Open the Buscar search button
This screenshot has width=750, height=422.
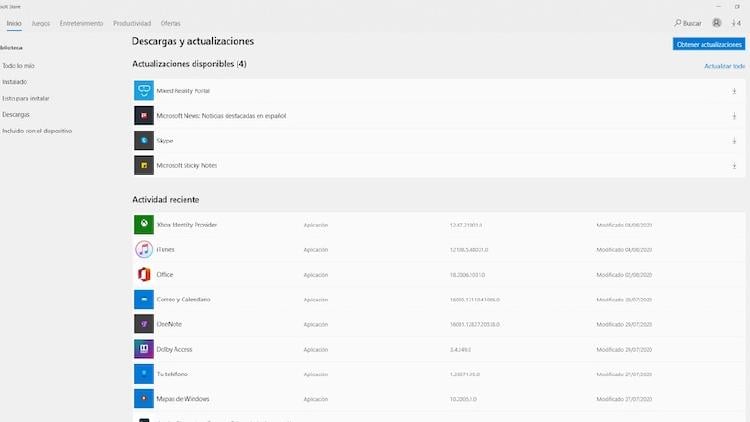click(x=688, y=23)
